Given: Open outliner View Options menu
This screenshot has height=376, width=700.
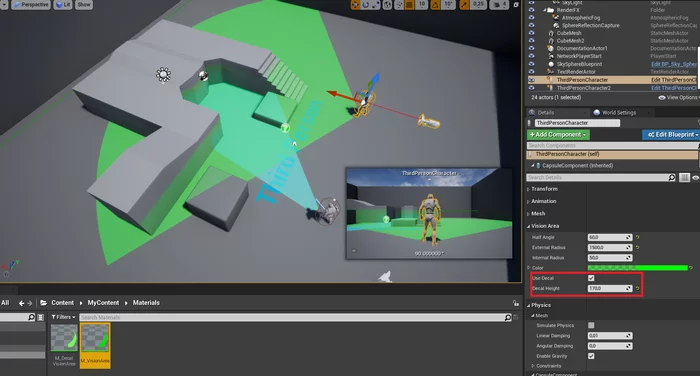Looking at the screenshot, I should (x=678, y=97).
